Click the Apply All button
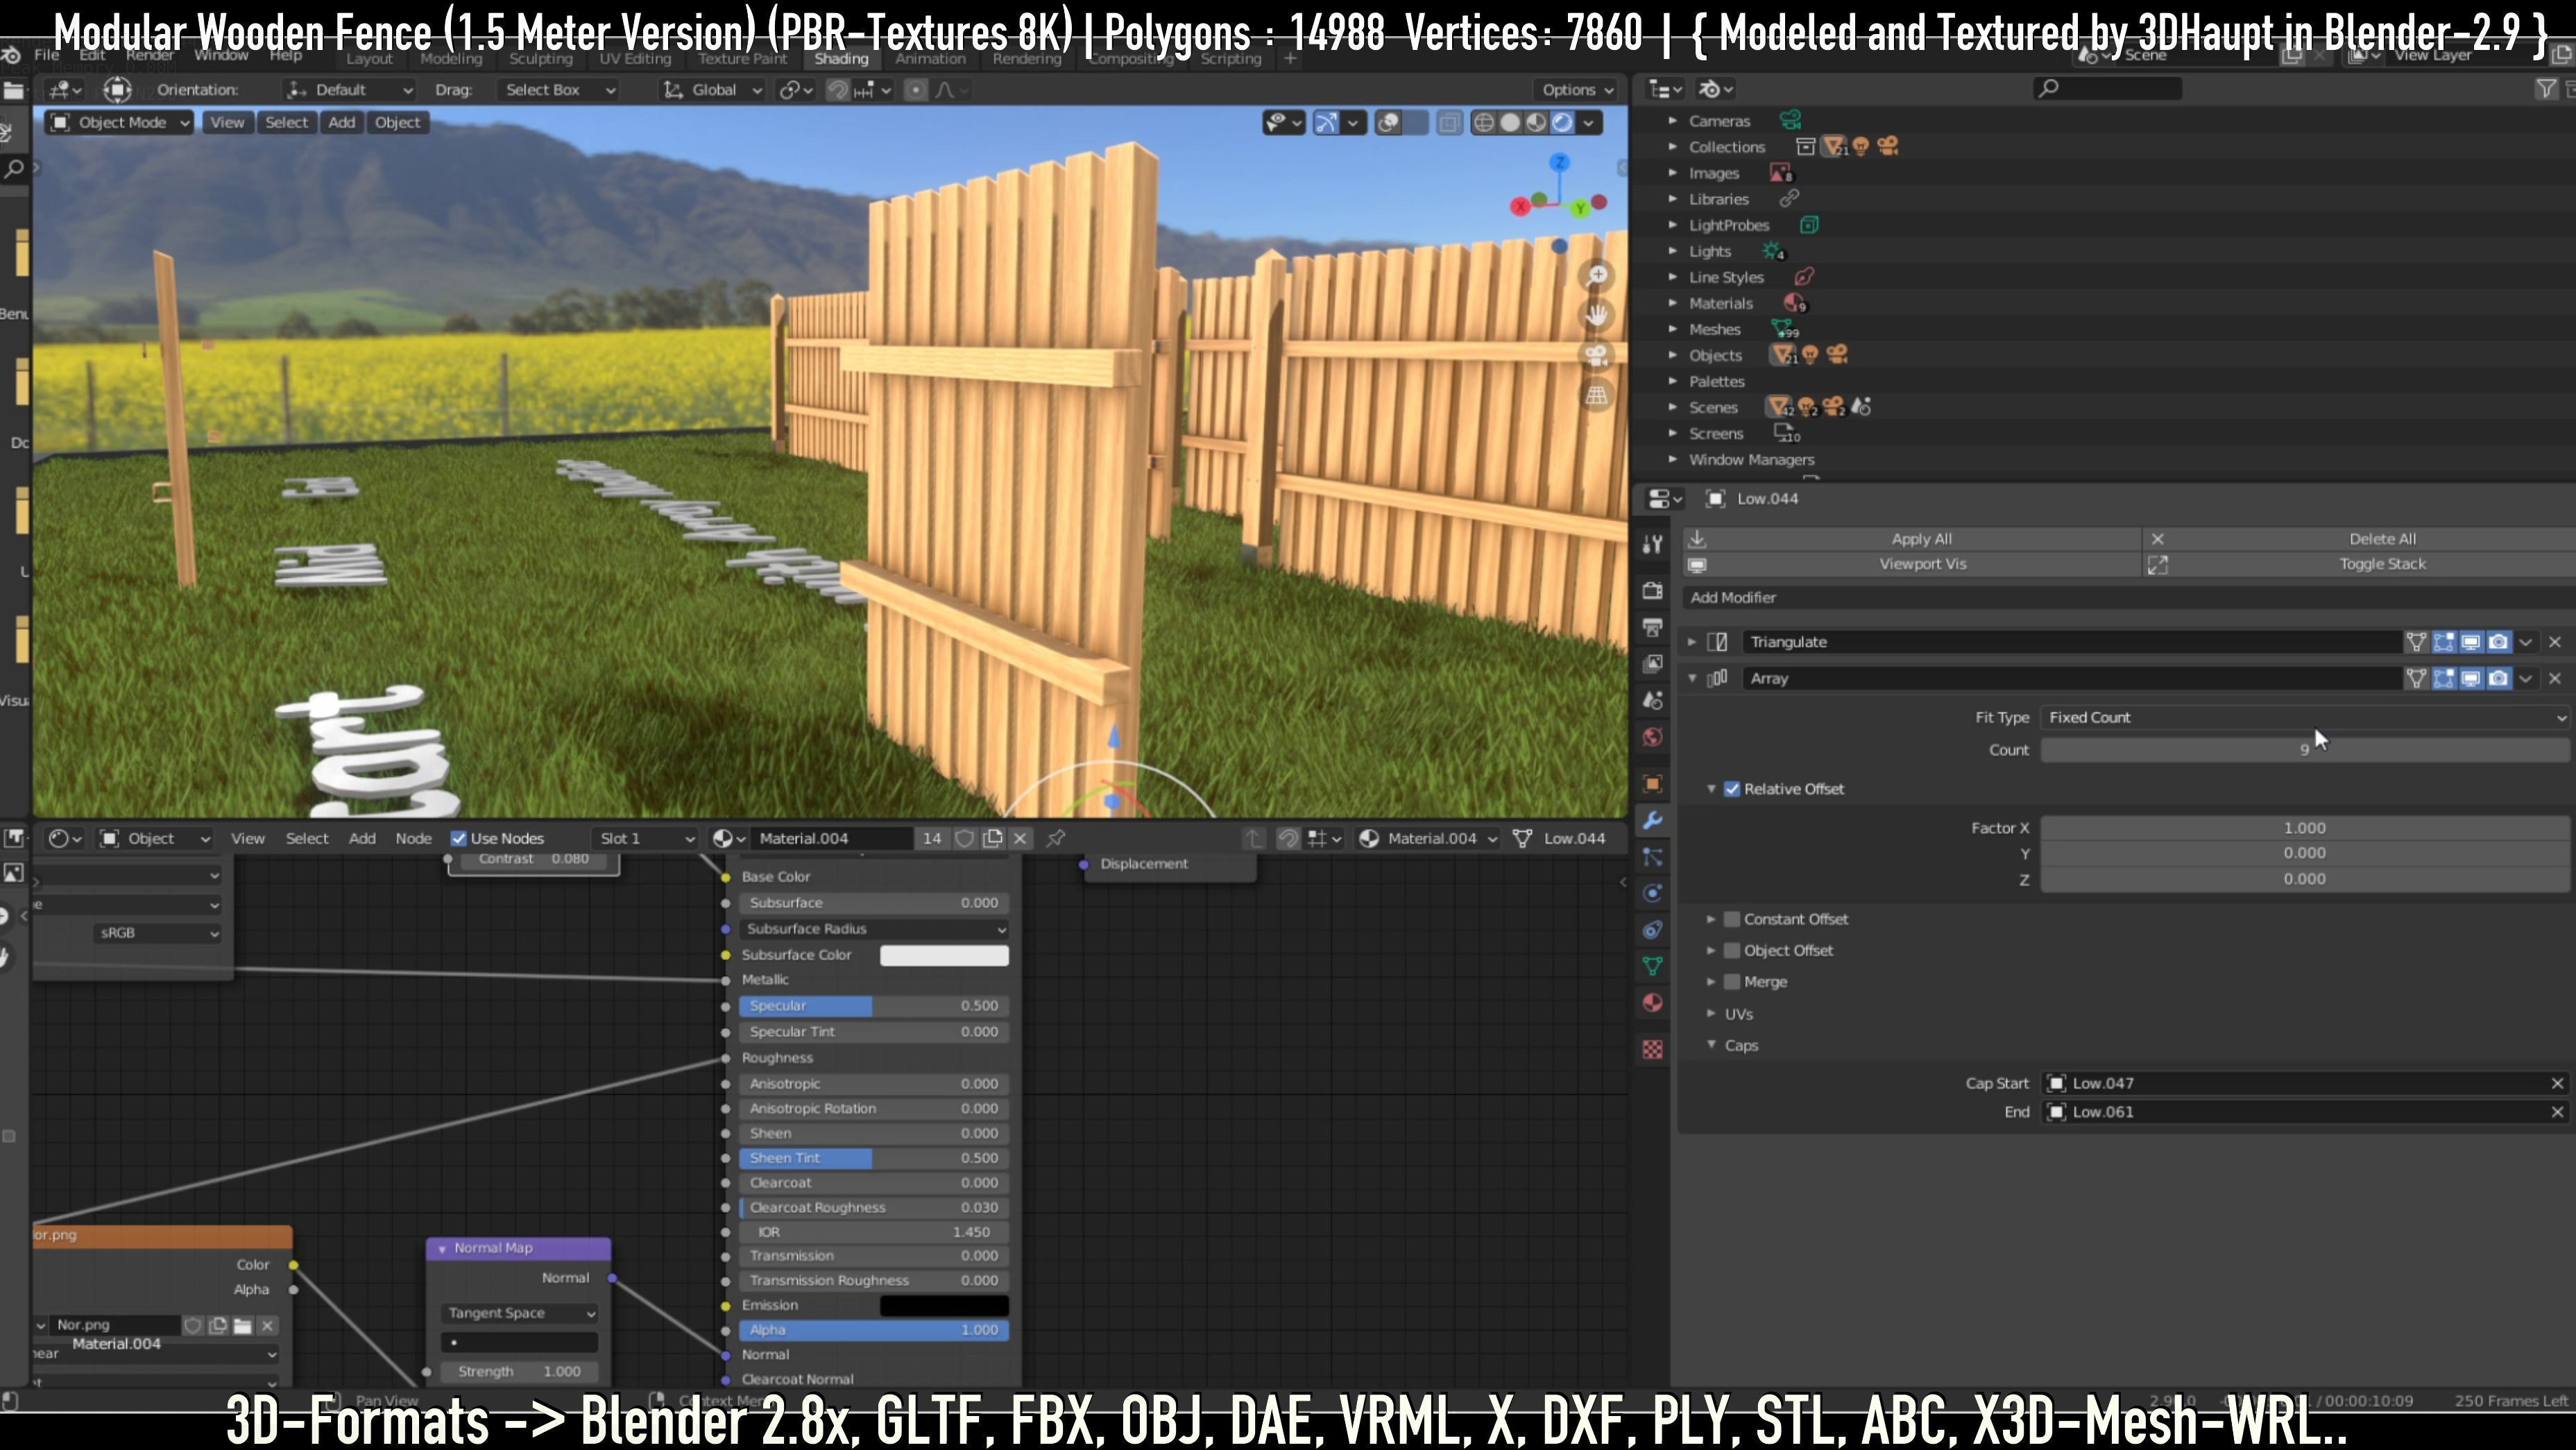The width and height of the screenshot is (2576, 1450). tap(1911, 539)
